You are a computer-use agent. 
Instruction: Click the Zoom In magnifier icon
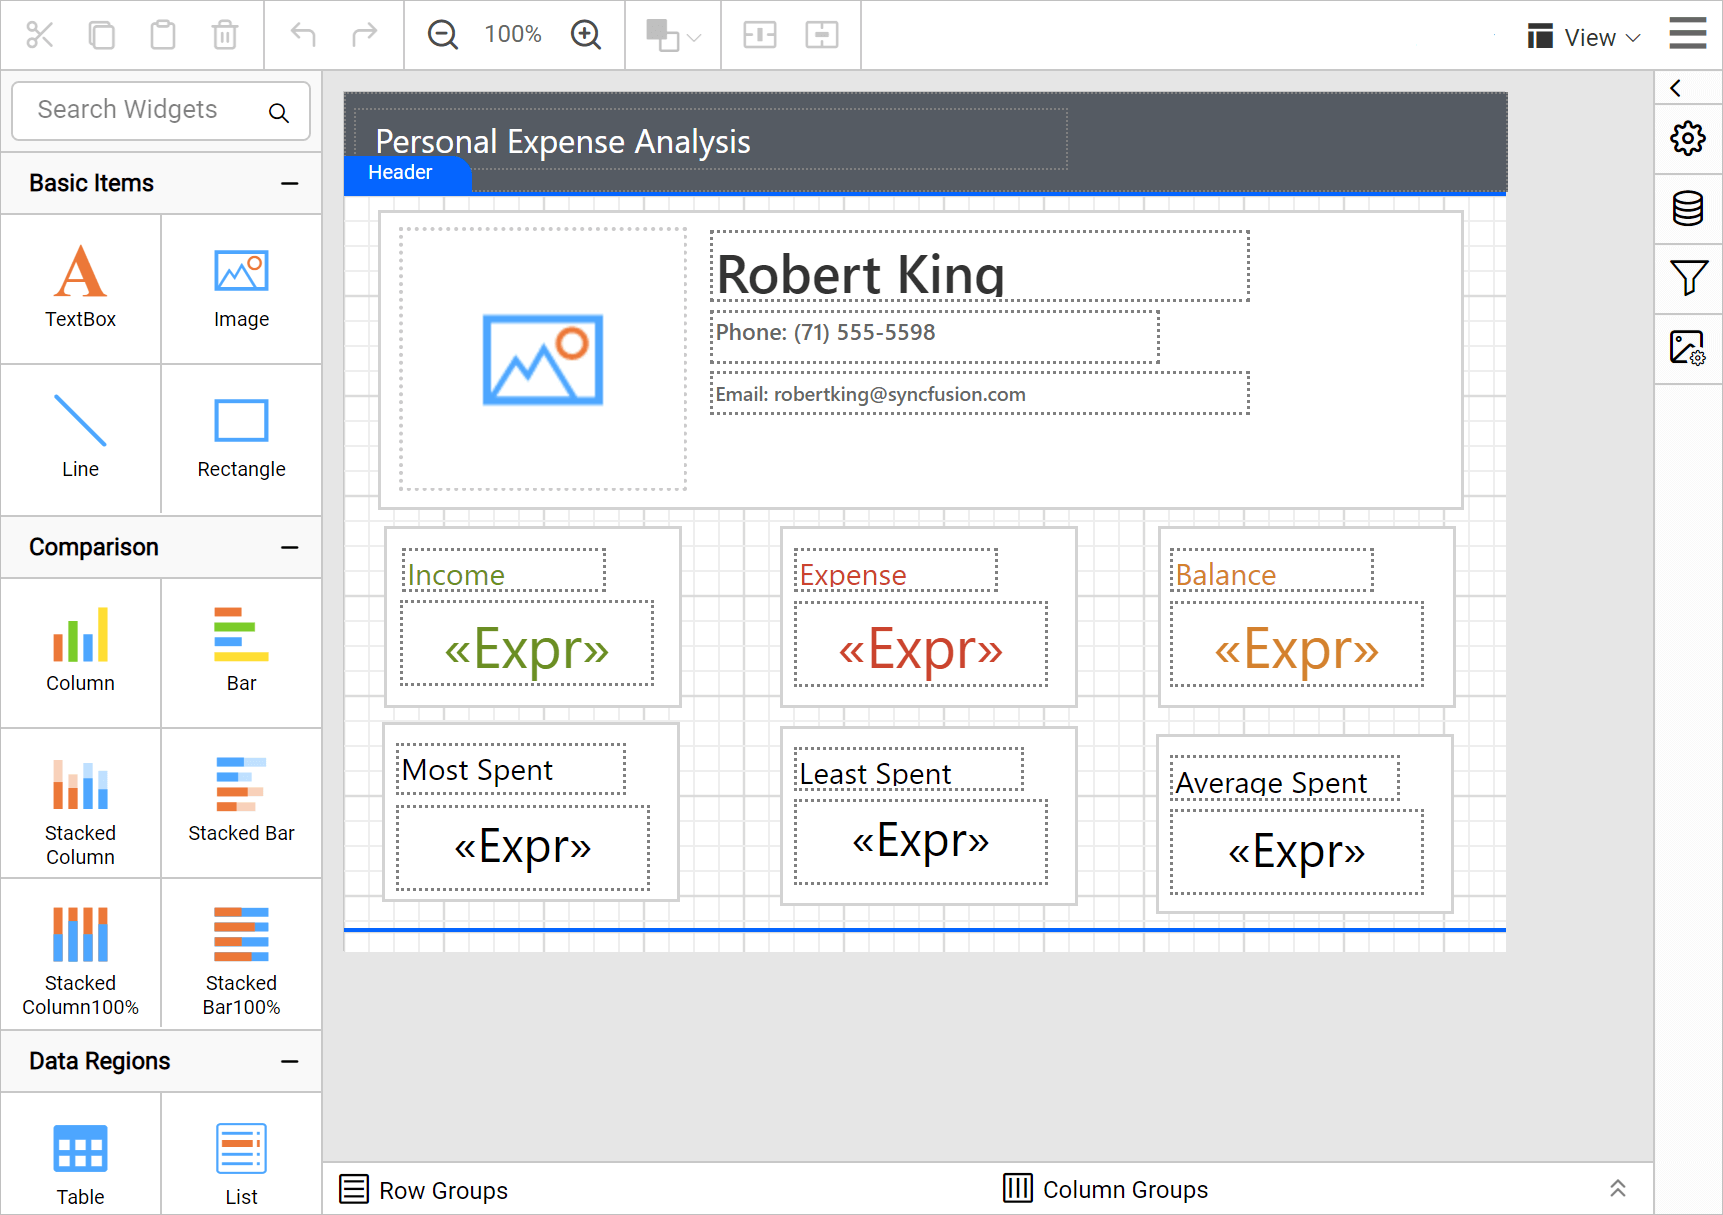coord(586,35)
